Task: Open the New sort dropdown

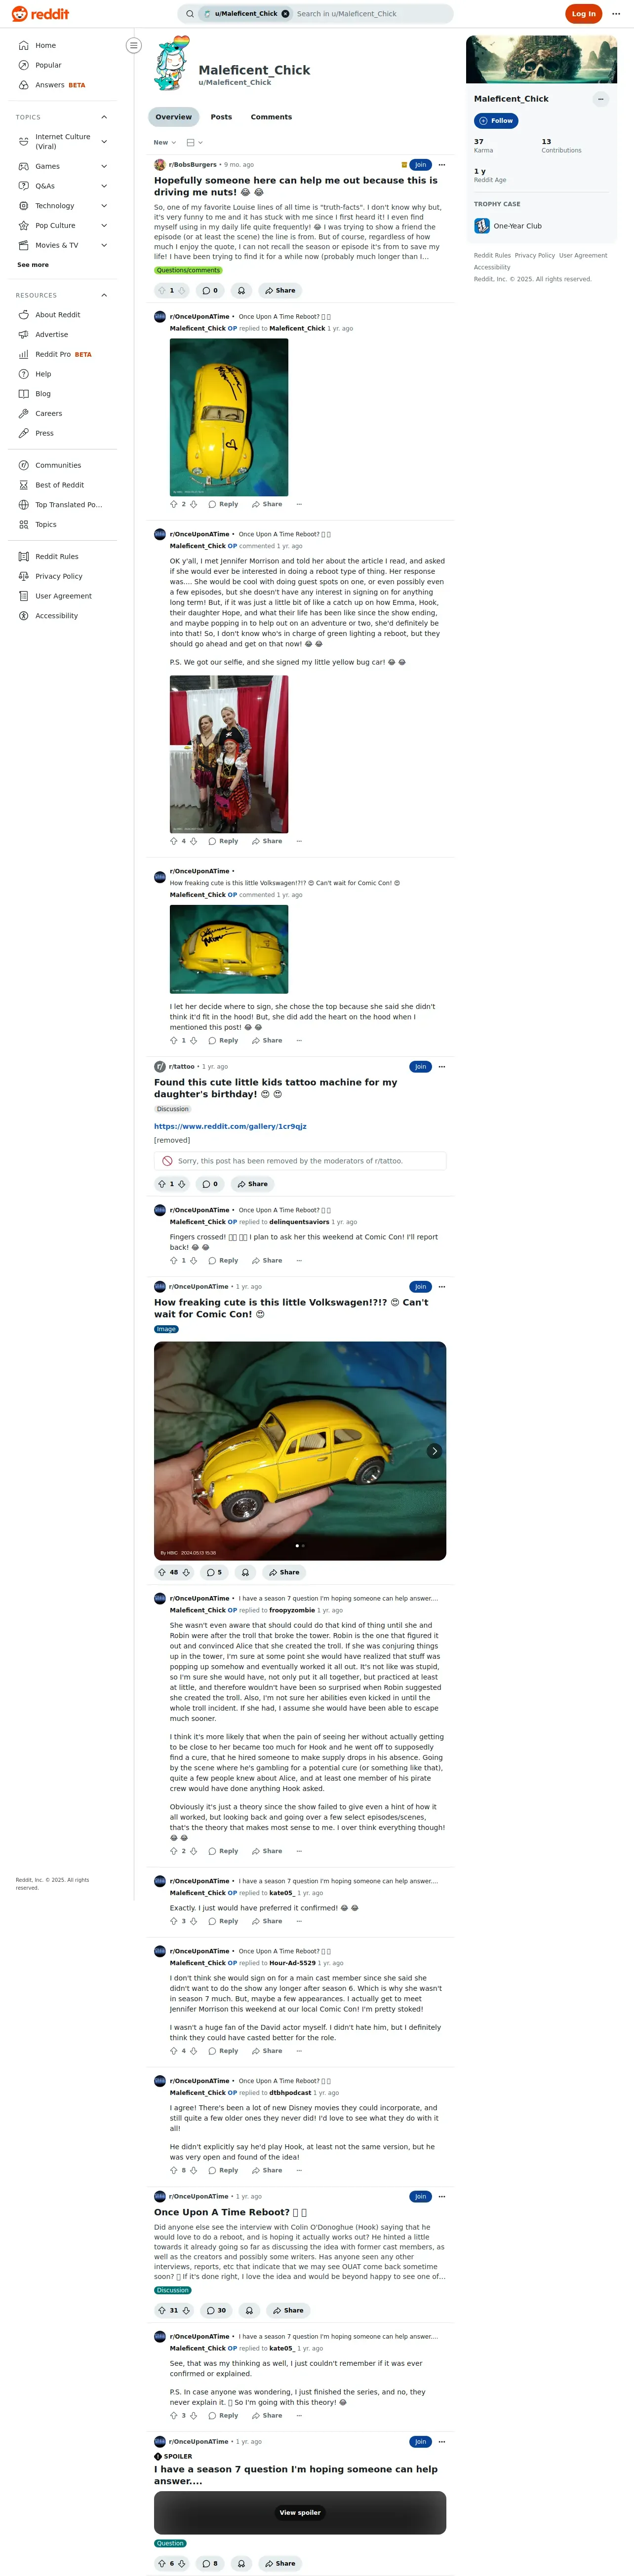Action: point(165,143)
